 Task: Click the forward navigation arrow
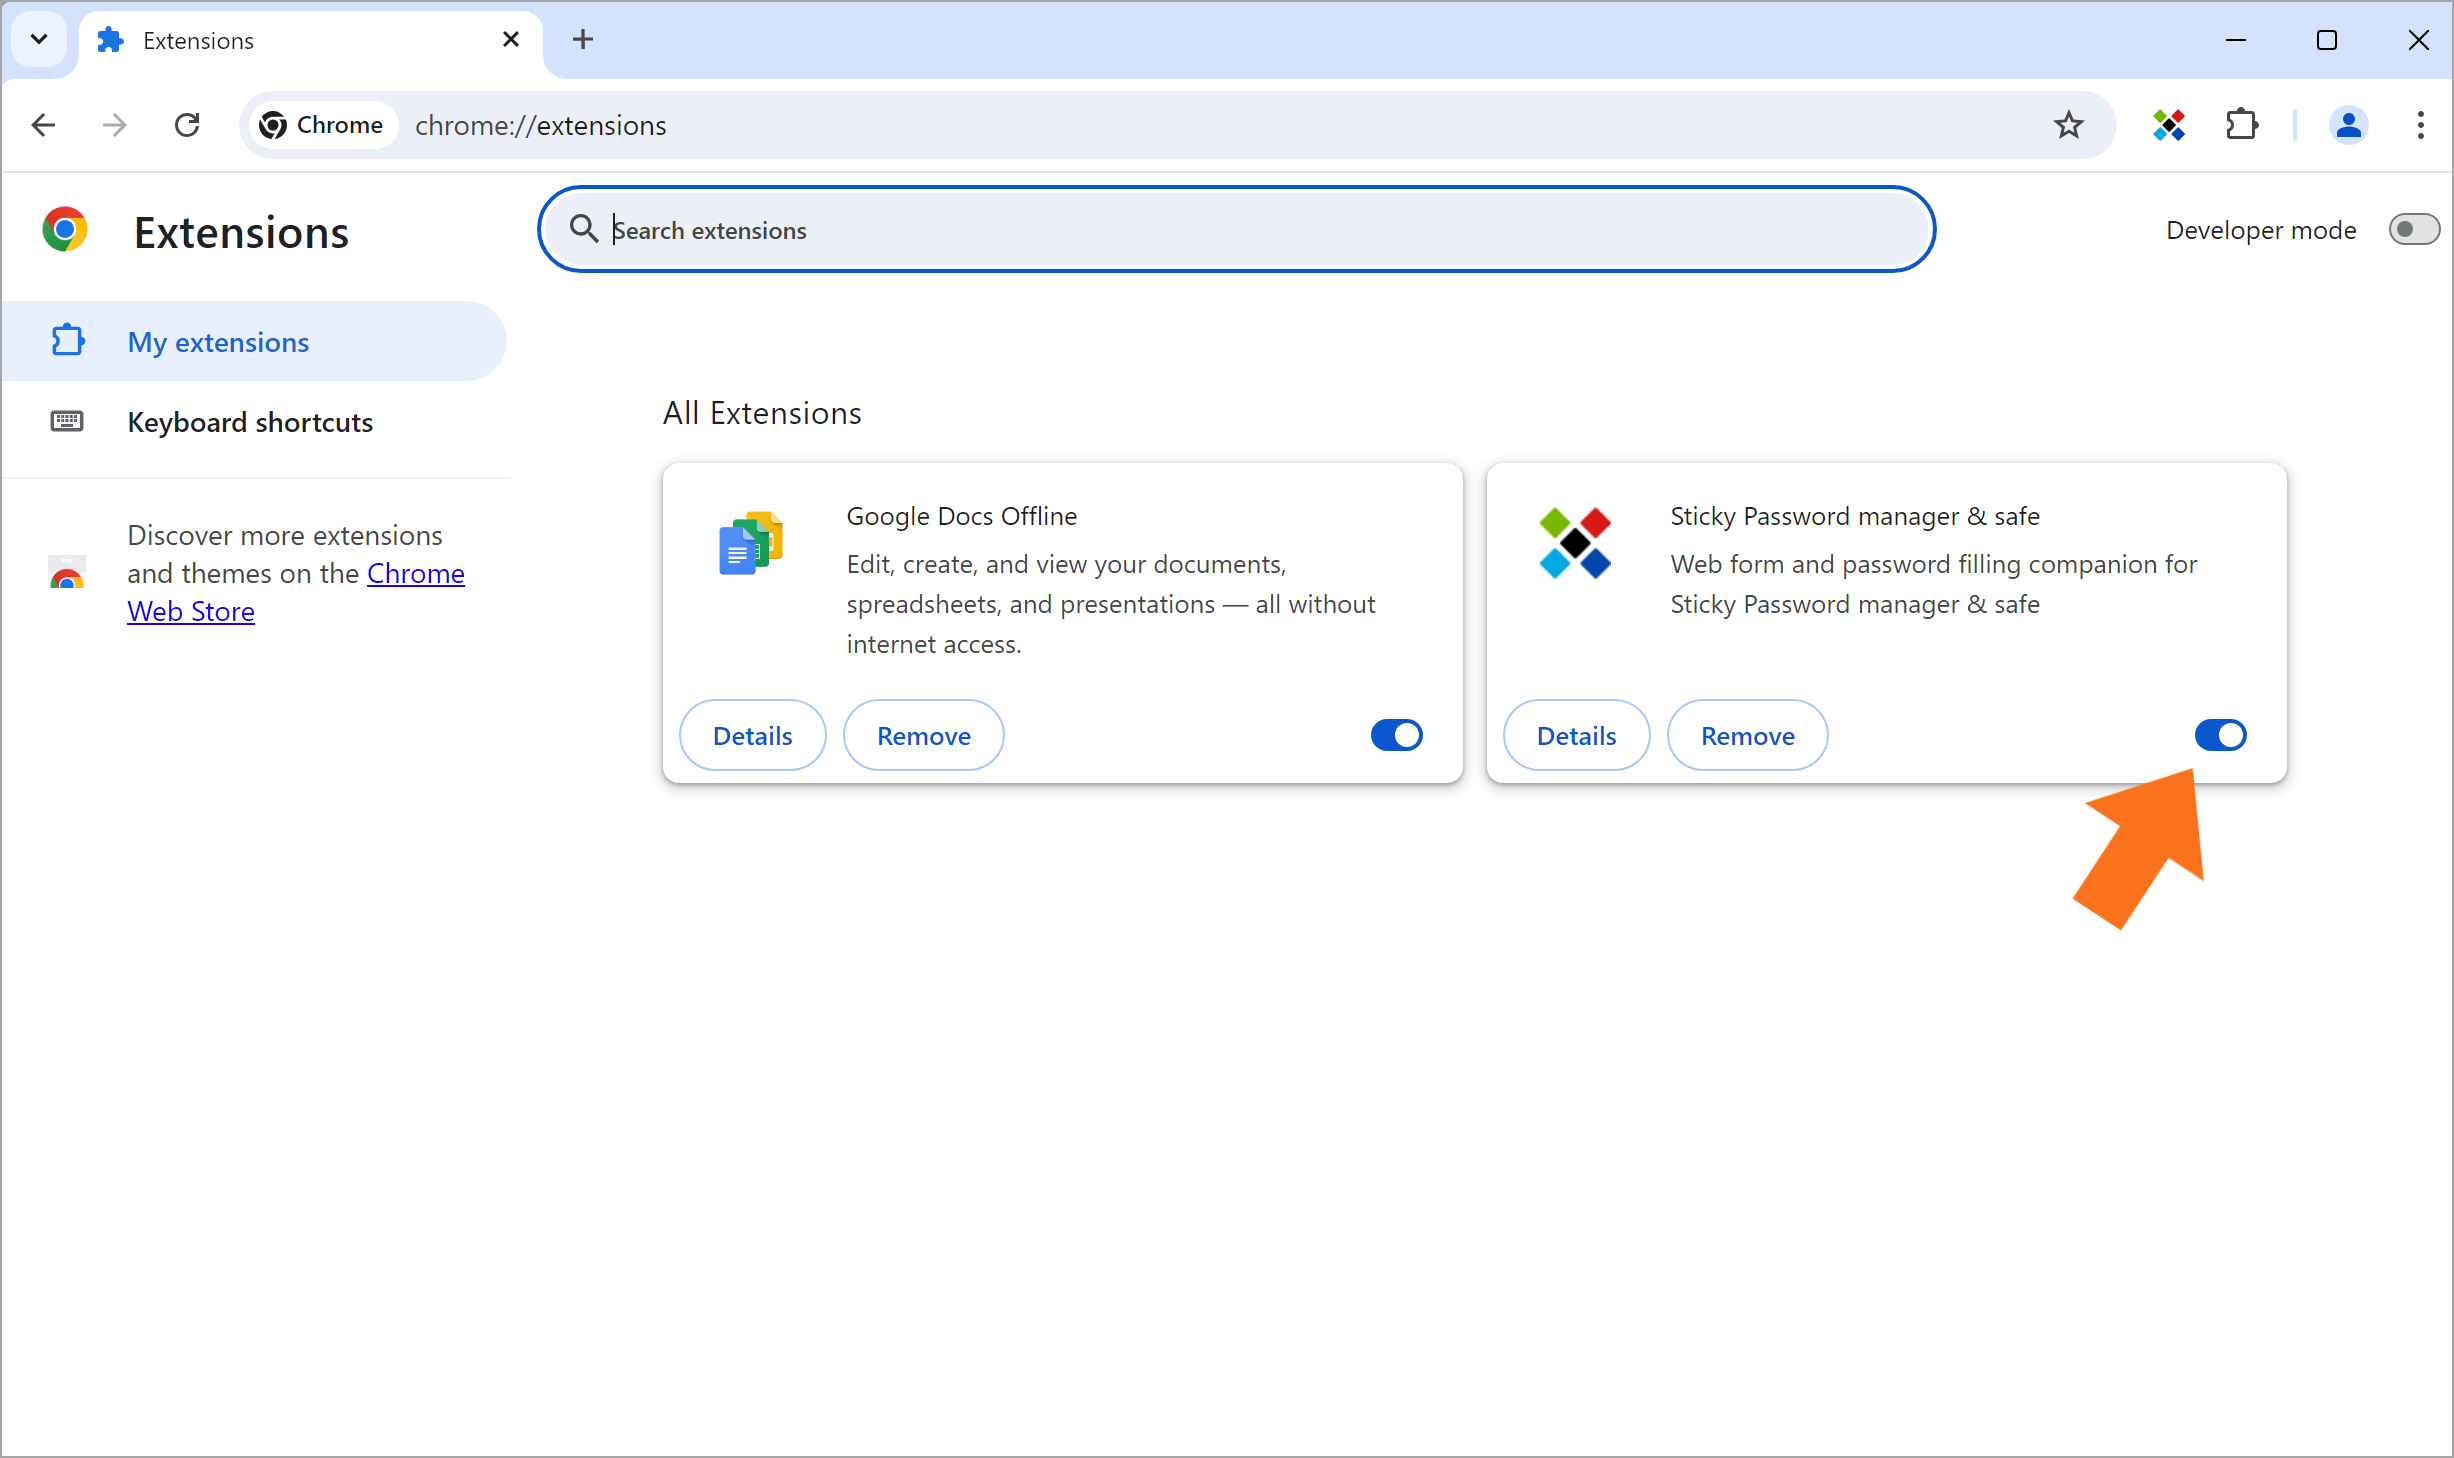pos(115,125)
